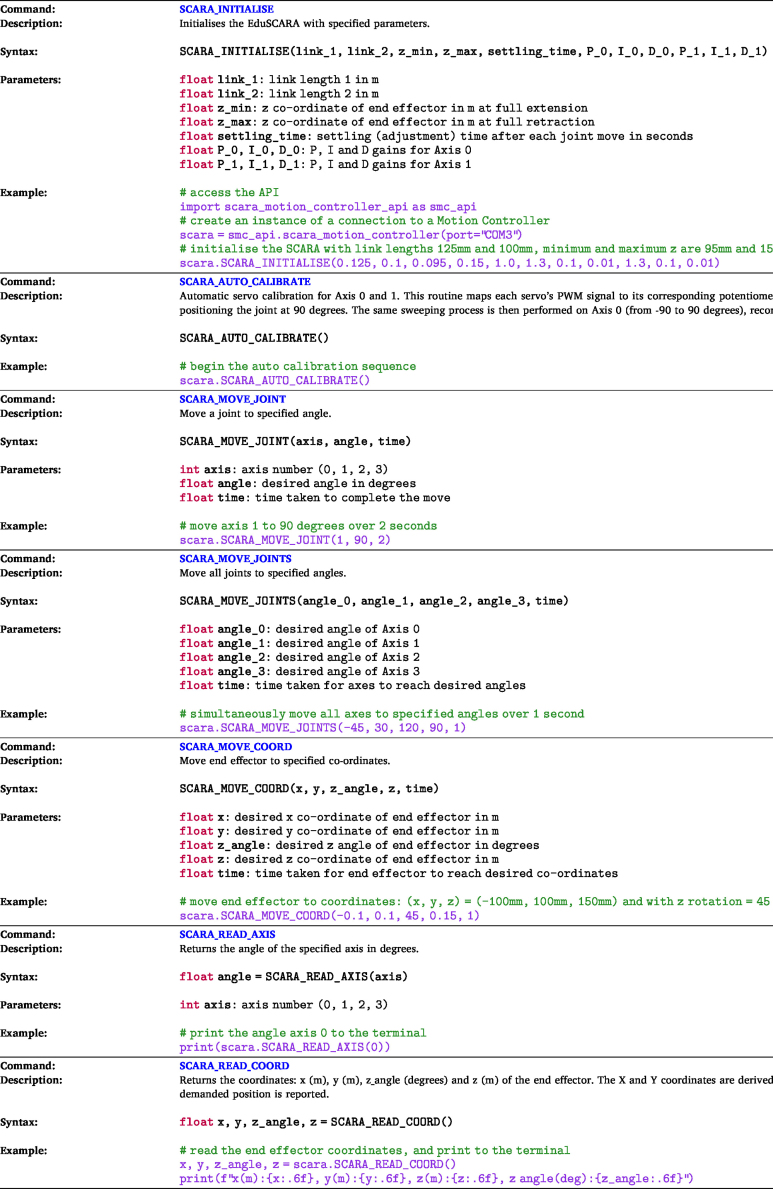Select 'float angle: desired angle in degrees'
Viewport: 773px width, 1189px height.
297,484
